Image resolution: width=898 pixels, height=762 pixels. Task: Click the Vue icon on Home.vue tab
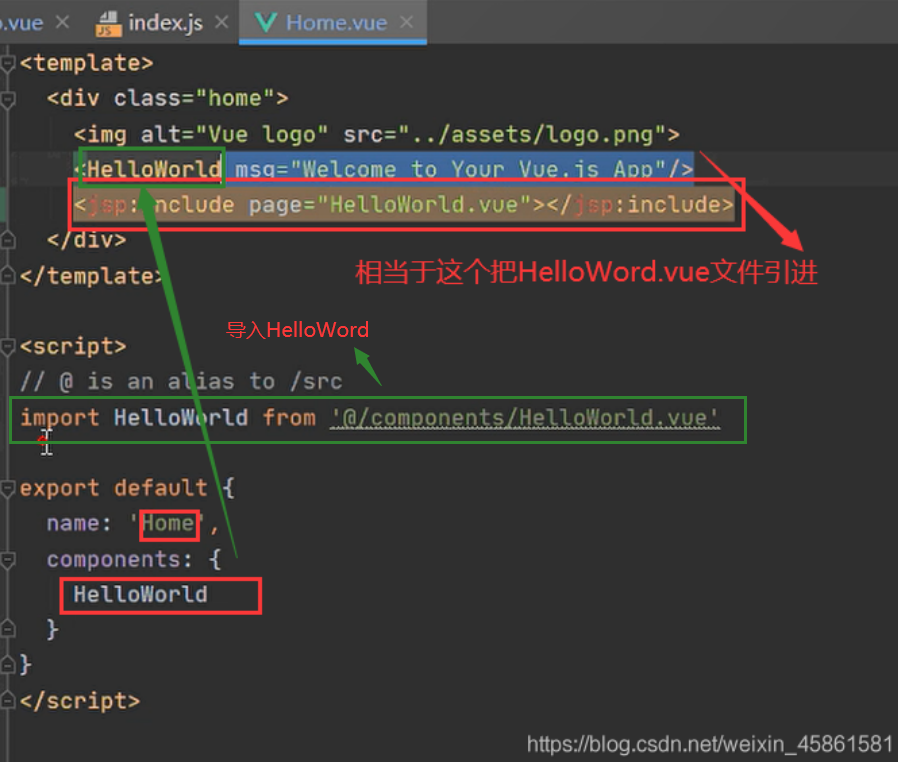266,23
